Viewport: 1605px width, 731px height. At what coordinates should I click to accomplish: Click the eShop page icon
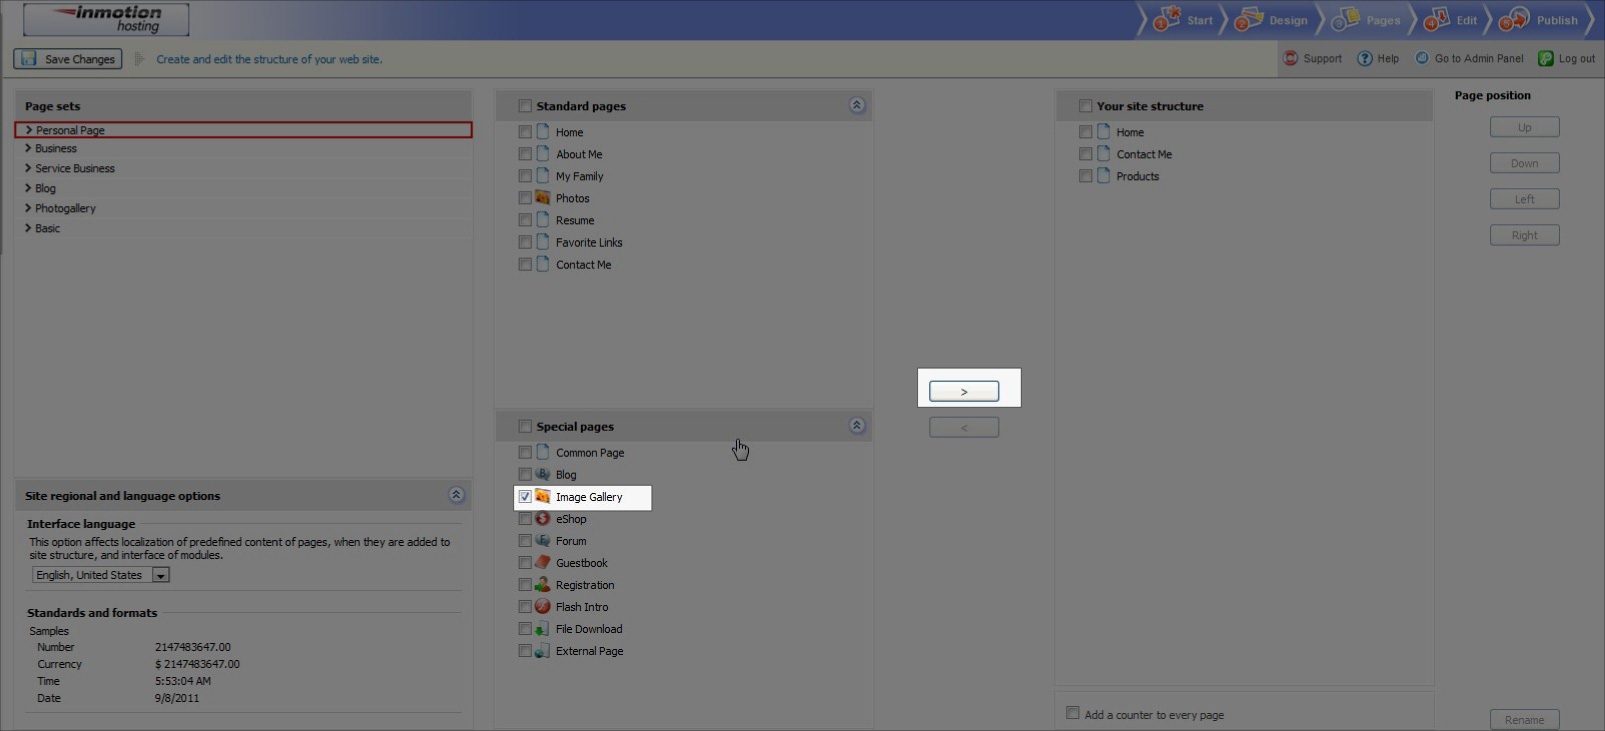pos(543,518)
